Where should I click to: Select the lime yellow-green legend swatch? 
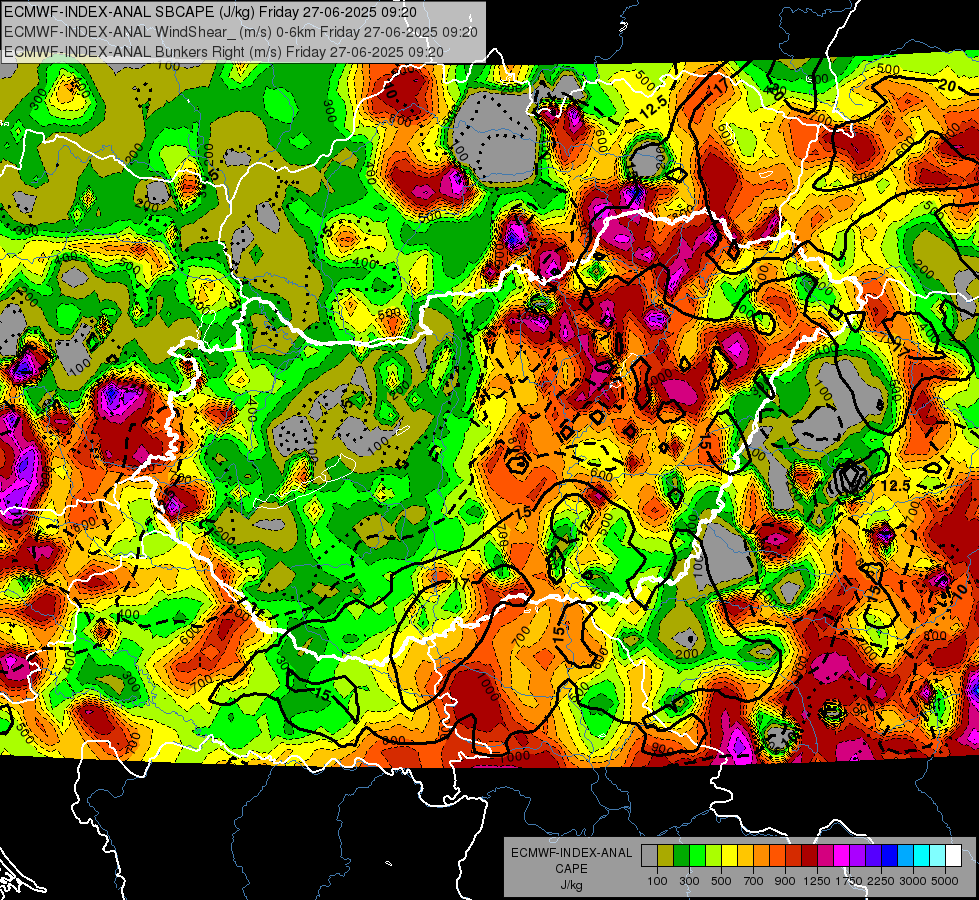[x=714, y=856]
